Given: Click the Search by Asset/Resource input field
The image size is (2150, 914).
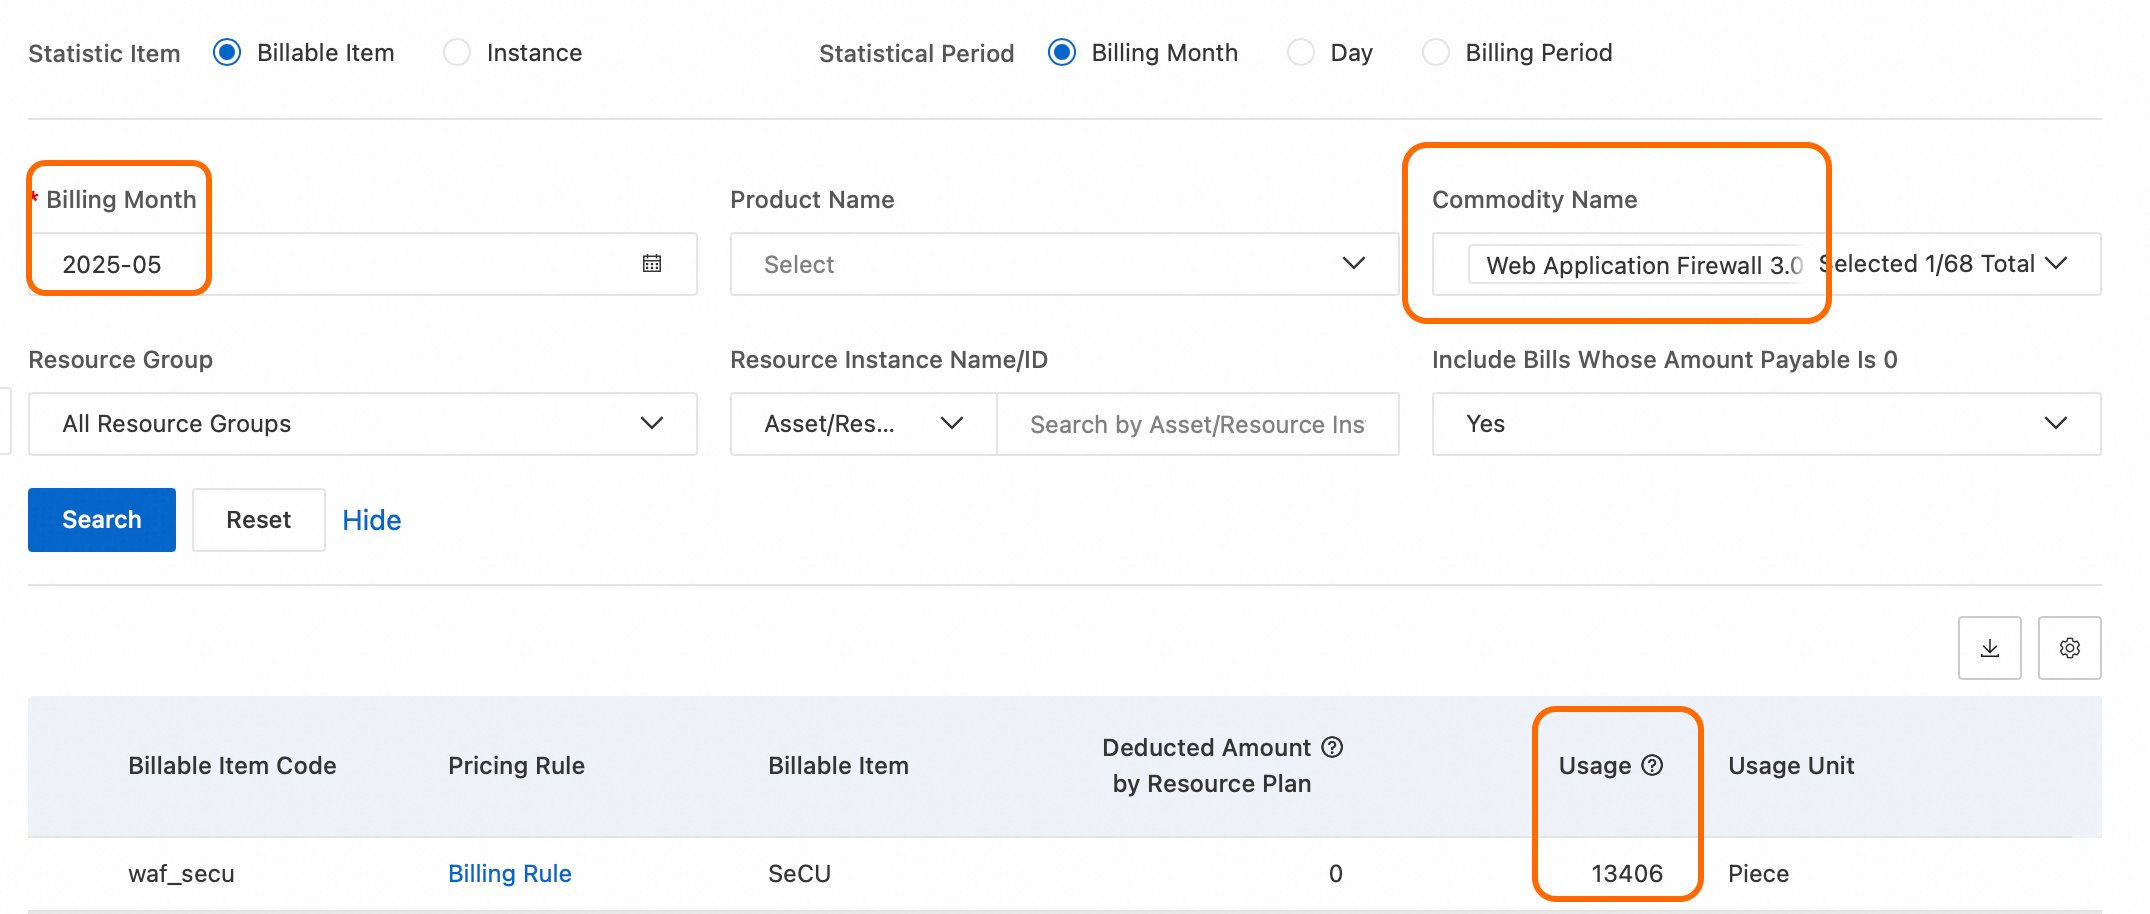Looking at the screenshot, I should pyautogui.click(x=1197, y=424).
